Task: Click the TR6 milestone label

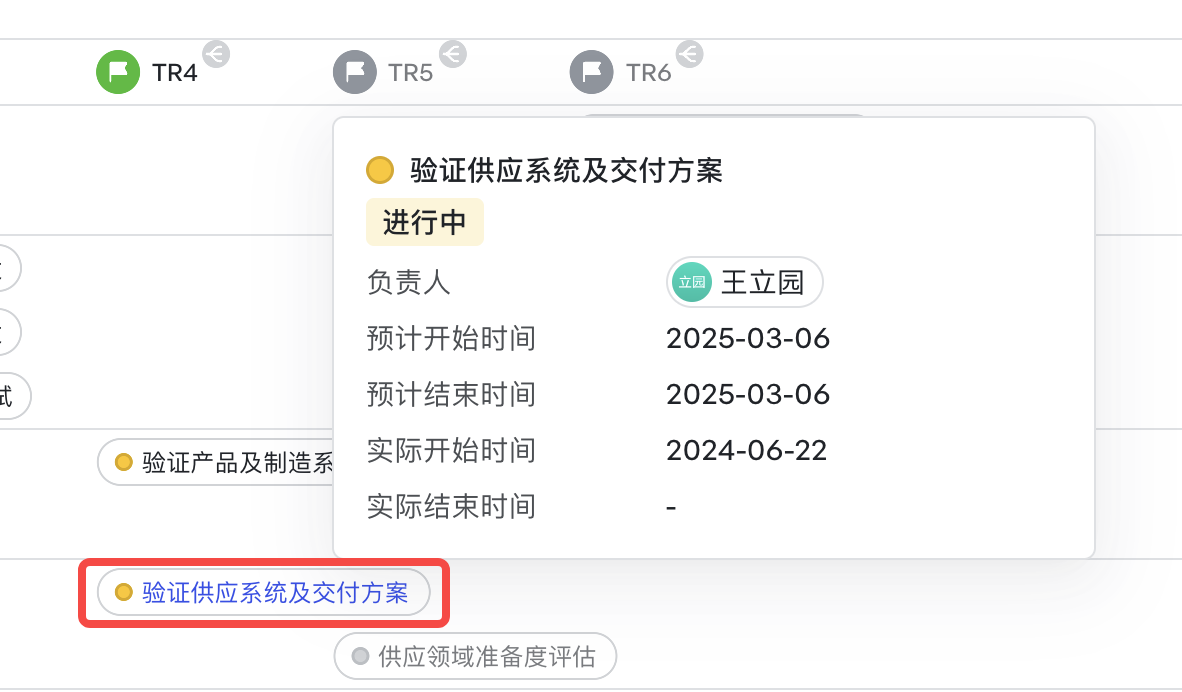Action: pos(648,73)
